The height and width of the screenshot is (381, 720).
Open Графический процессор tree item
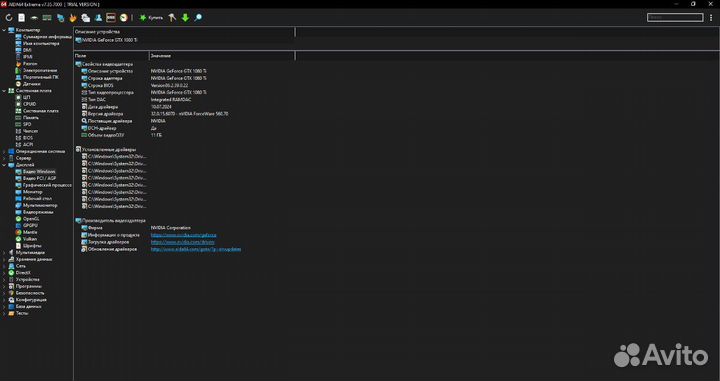coord(44,185)
